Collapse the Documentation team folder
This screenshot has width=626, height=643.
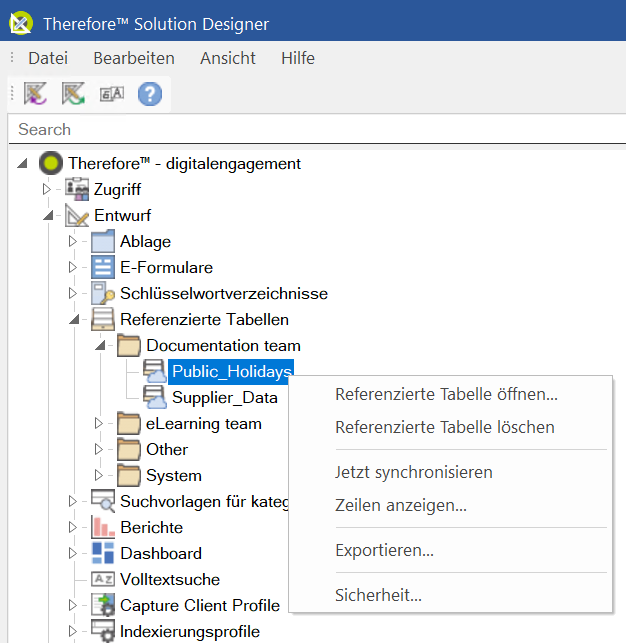click(x=100, y=345)
